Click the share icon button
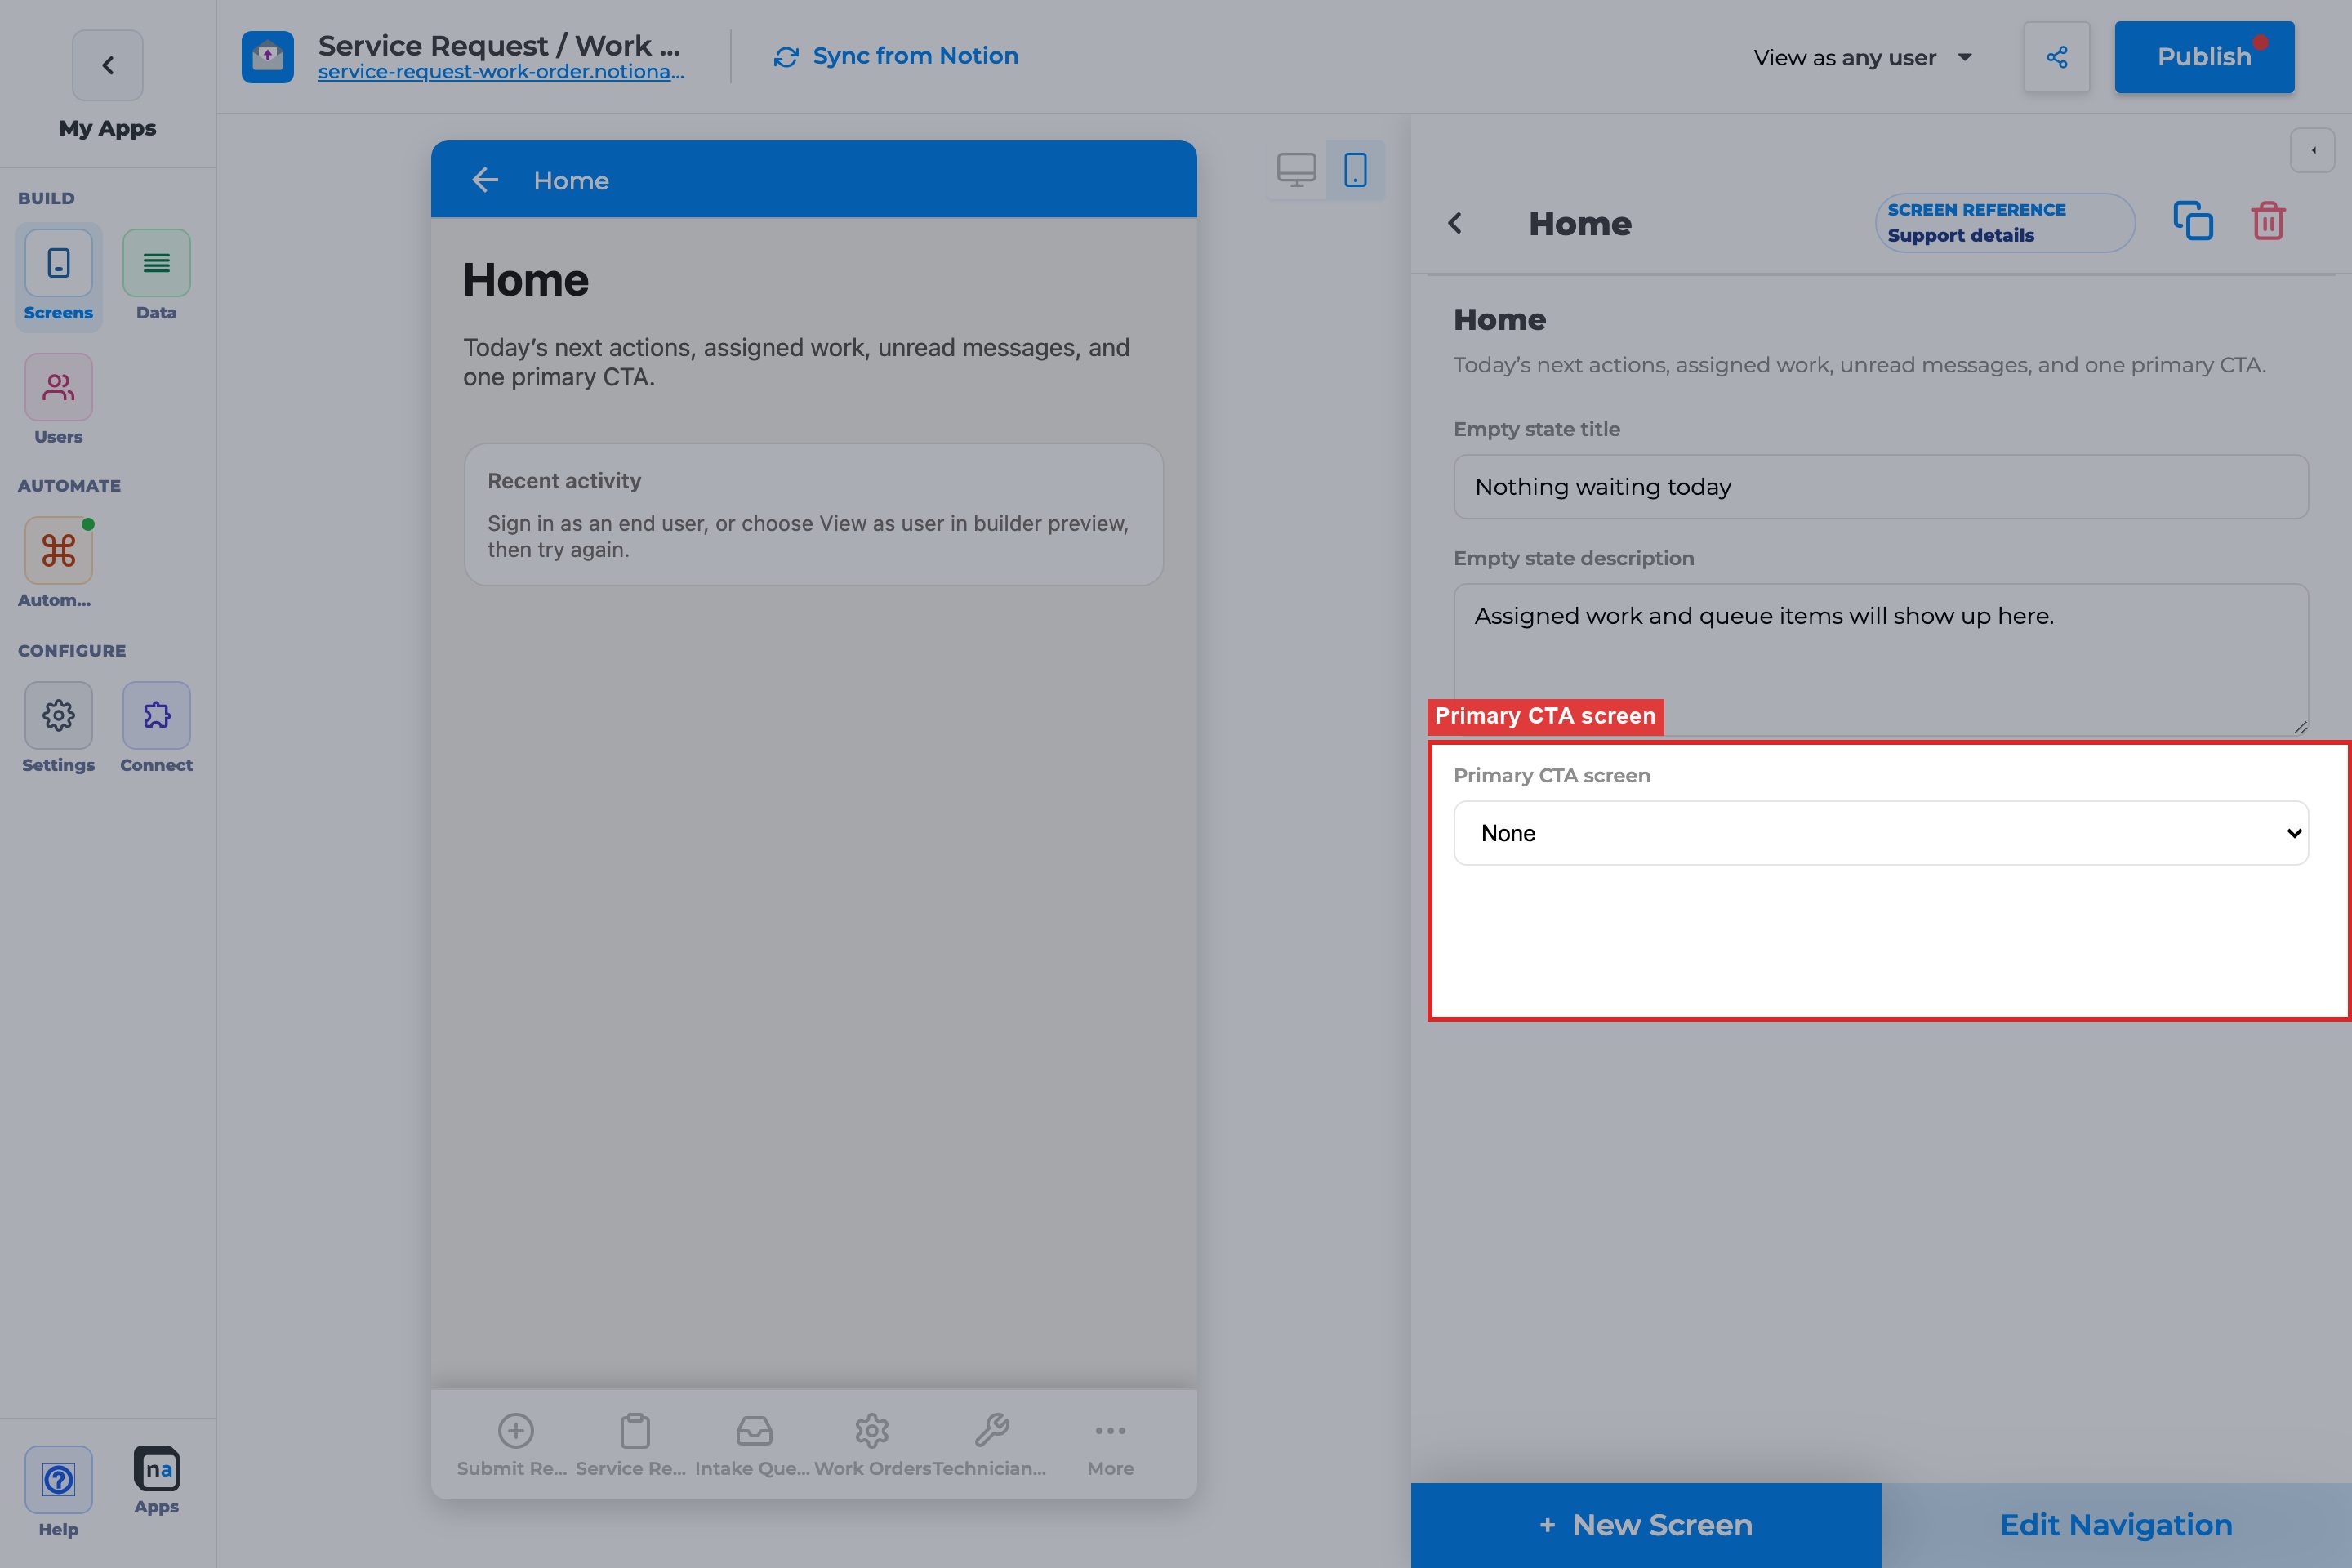This screenshot has height=1568, width=2352. click(x=2057, y=57)
